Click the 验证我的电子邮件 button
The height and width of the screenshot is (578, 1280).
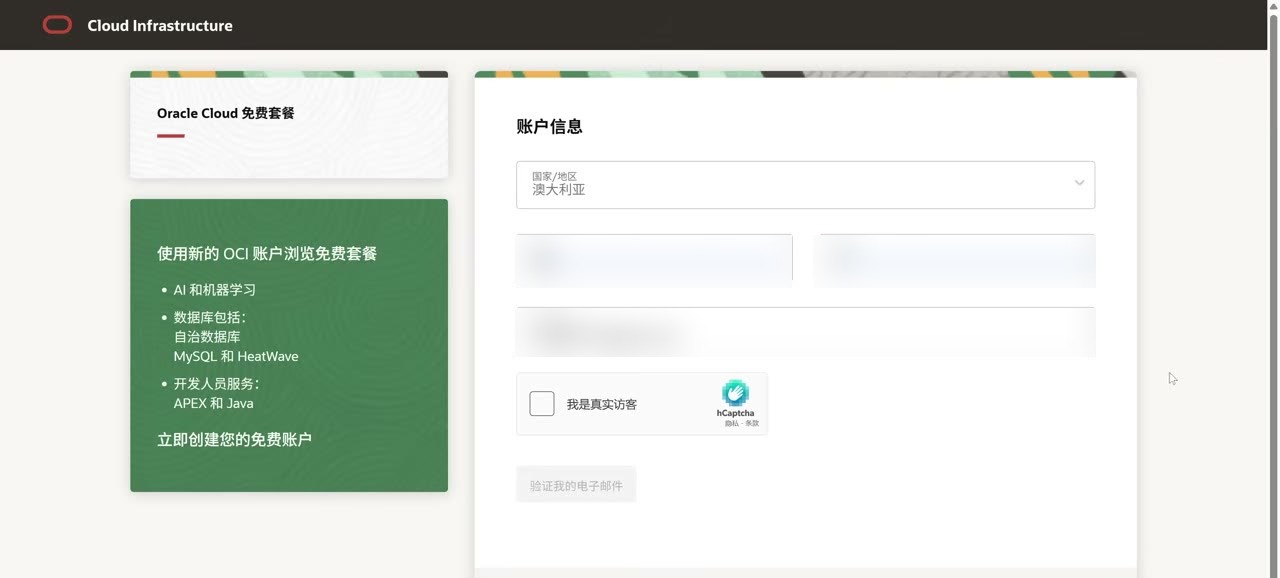pyautogui.click(x=576, y=485)
